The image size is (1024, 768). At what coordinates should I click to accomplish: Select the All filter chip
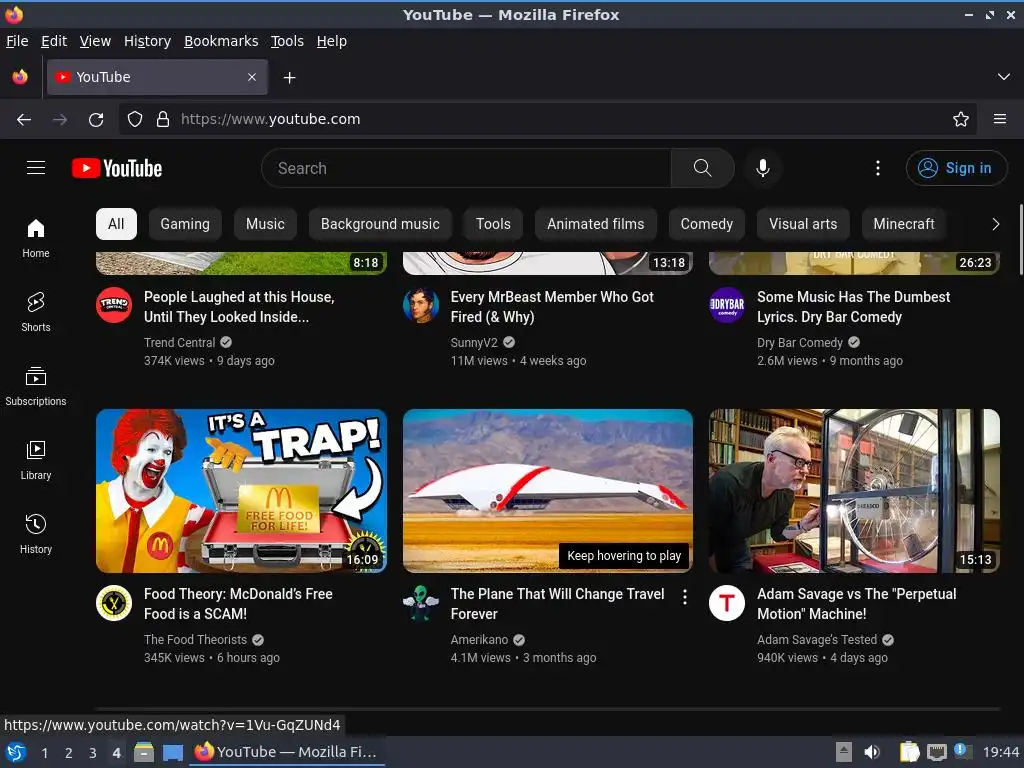pyautogui.click(x=116, y=224)
